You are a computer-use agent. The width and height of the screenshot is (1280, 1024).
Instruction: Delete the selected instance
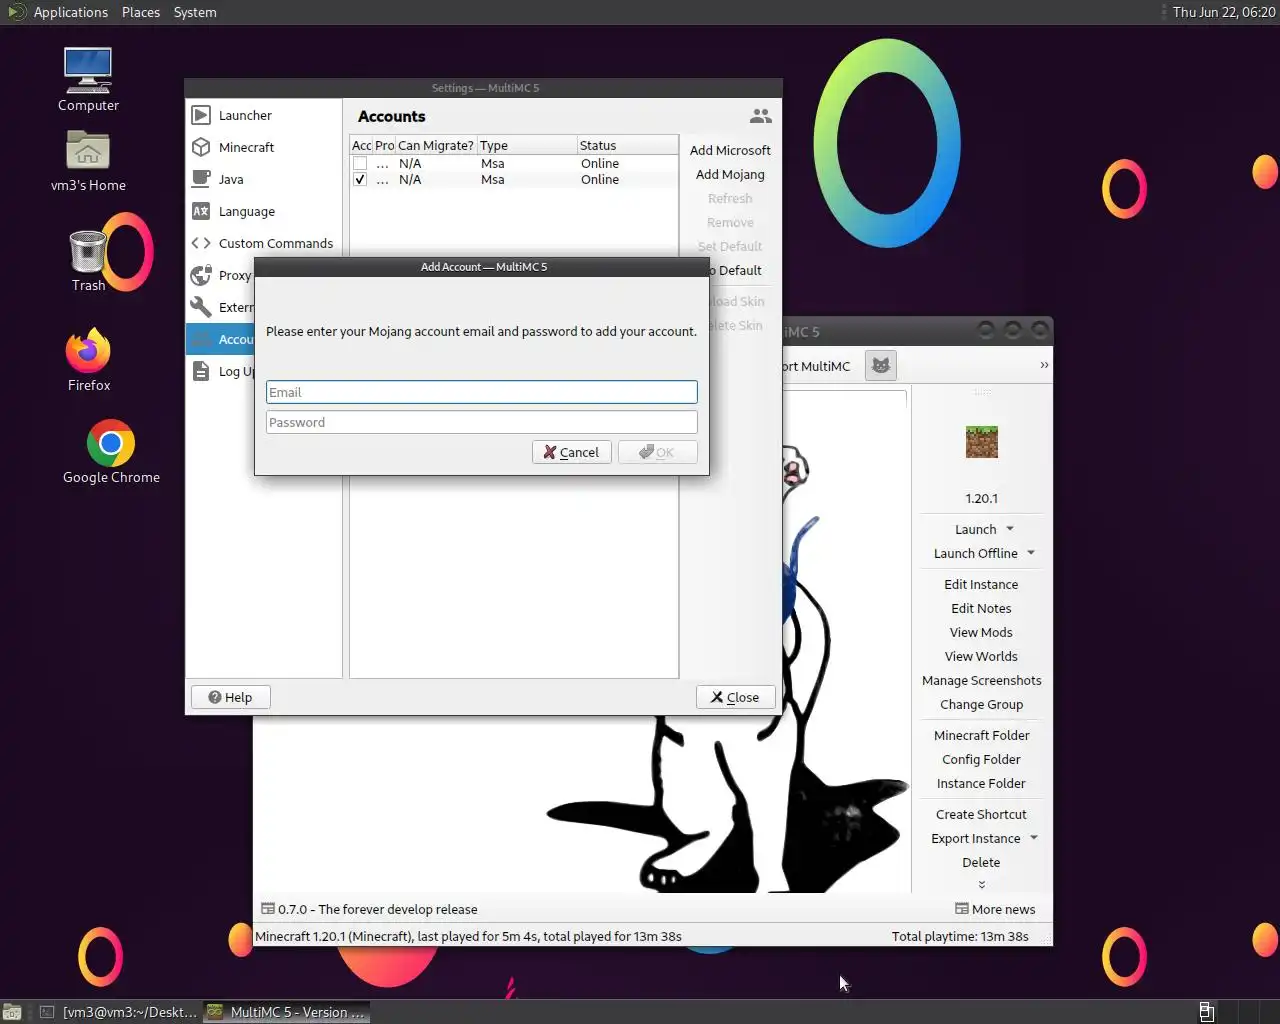coord(982,862)
